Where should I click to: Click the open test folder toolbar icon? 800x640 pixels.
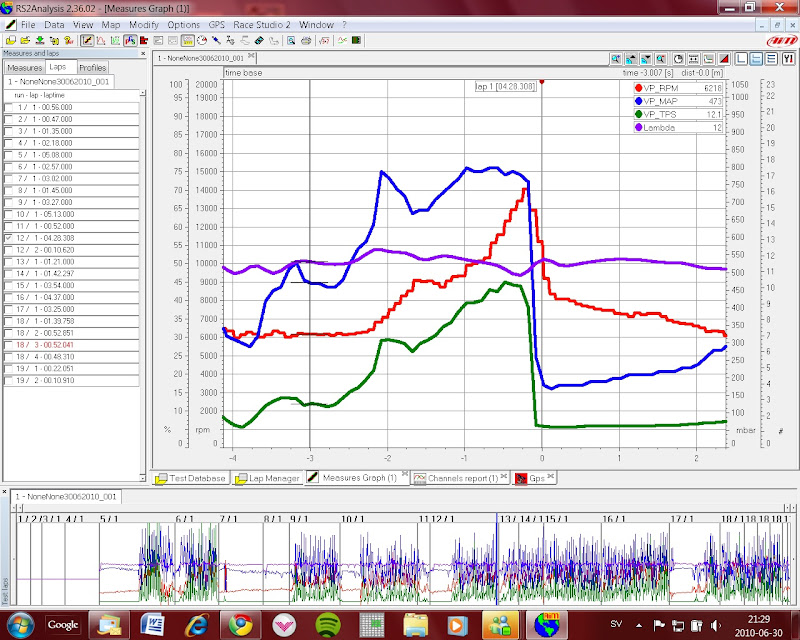pyautogui.click(x=25, y=40)
